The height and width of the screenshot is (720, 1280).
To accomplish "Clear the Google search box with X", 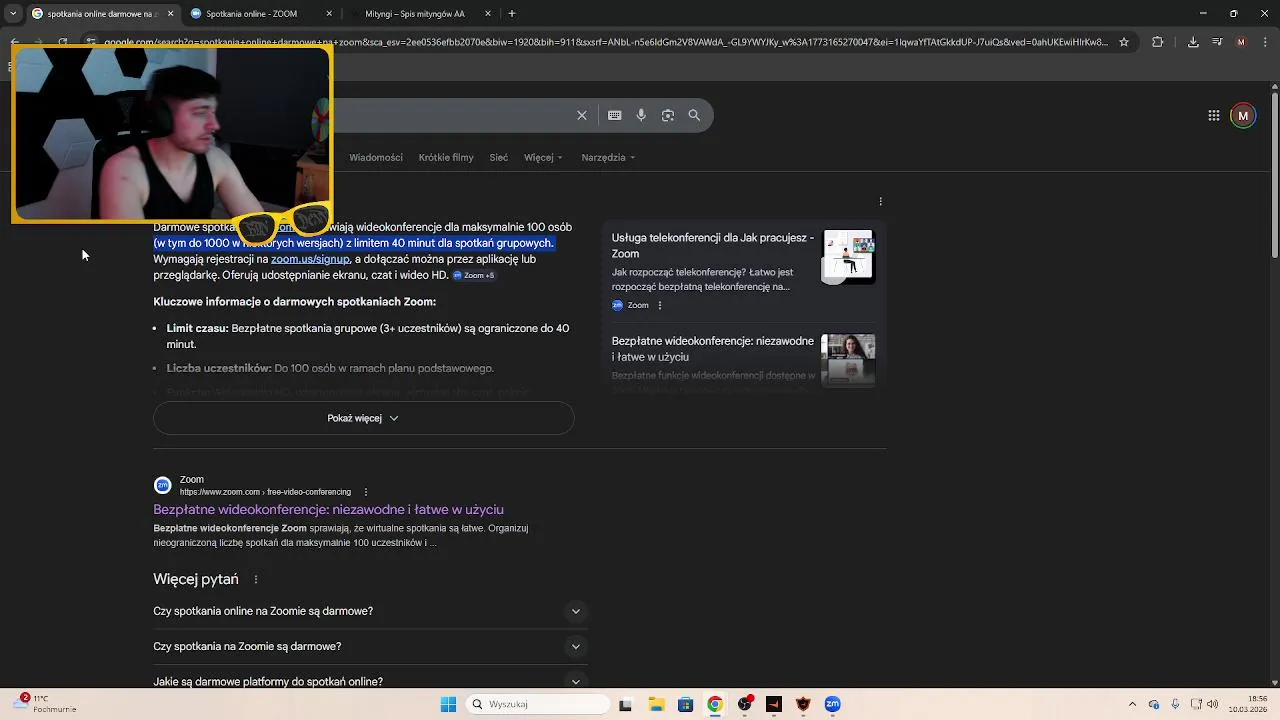I will [x=582, y=115].
